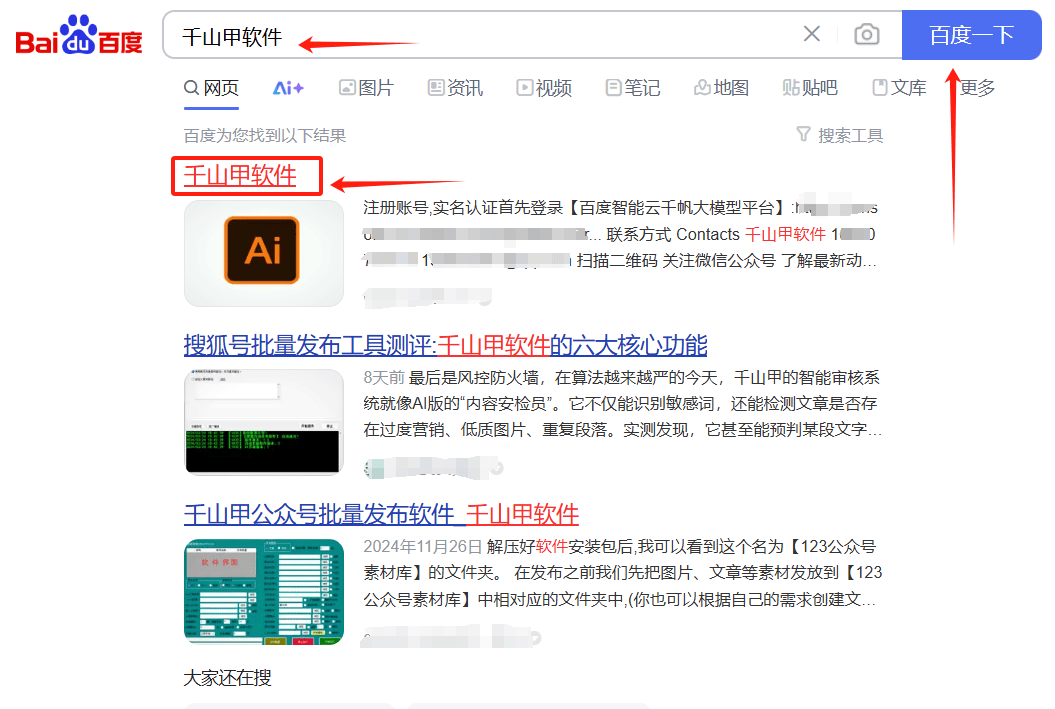
Task: Switch to the 视频 tab
Action: point(544,88)
